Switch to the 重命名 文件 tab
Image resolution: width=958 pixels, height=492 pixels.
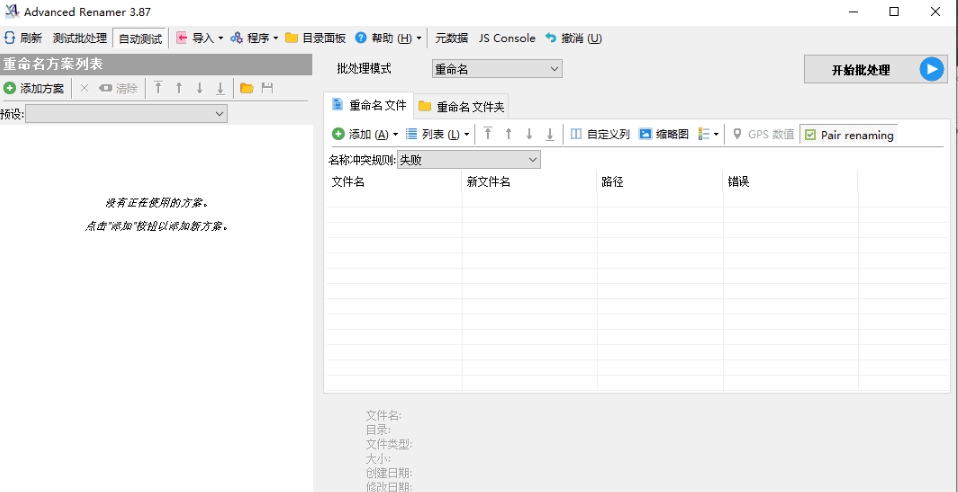coord(368,105)
